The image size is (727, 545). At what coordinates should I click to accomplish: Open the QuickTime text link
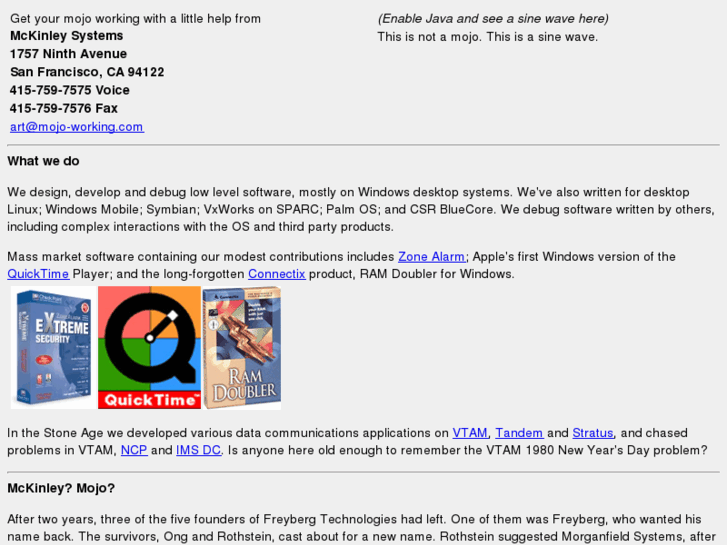(x=38, y=274)
